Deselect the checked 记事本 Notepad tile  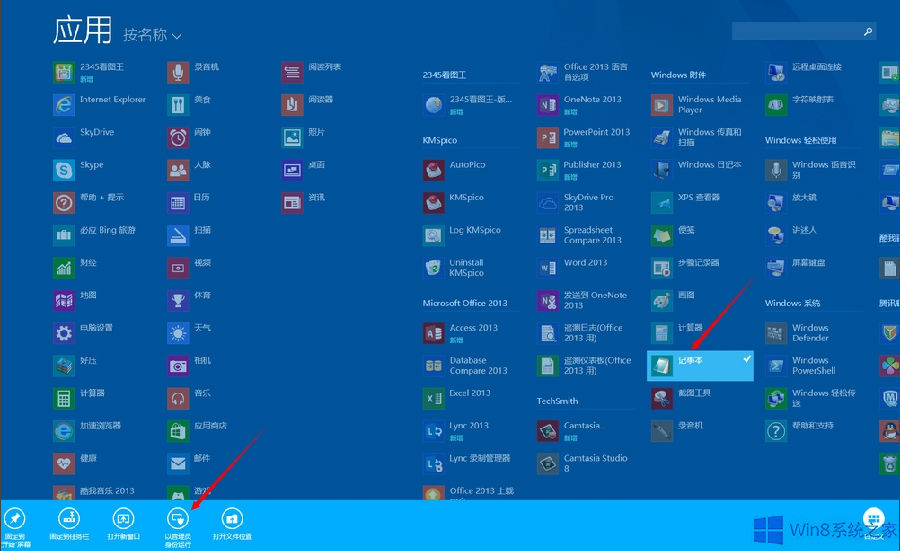pos(700,366)
